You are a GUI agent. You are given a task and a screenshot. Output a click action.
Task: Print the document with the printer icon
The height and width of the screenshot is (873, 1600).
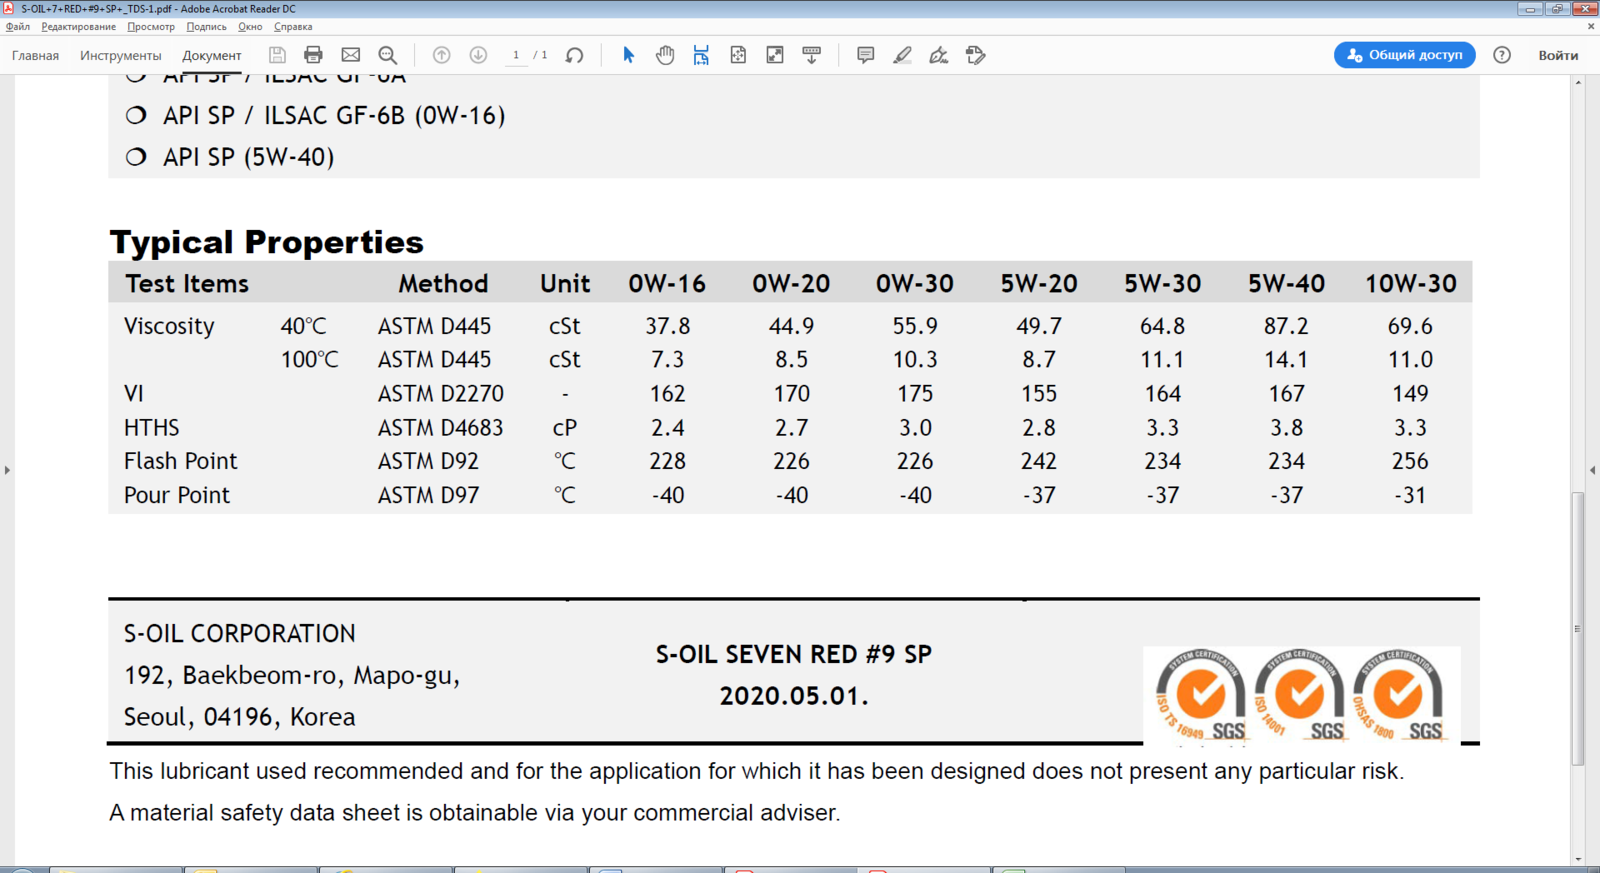point(313,55)
